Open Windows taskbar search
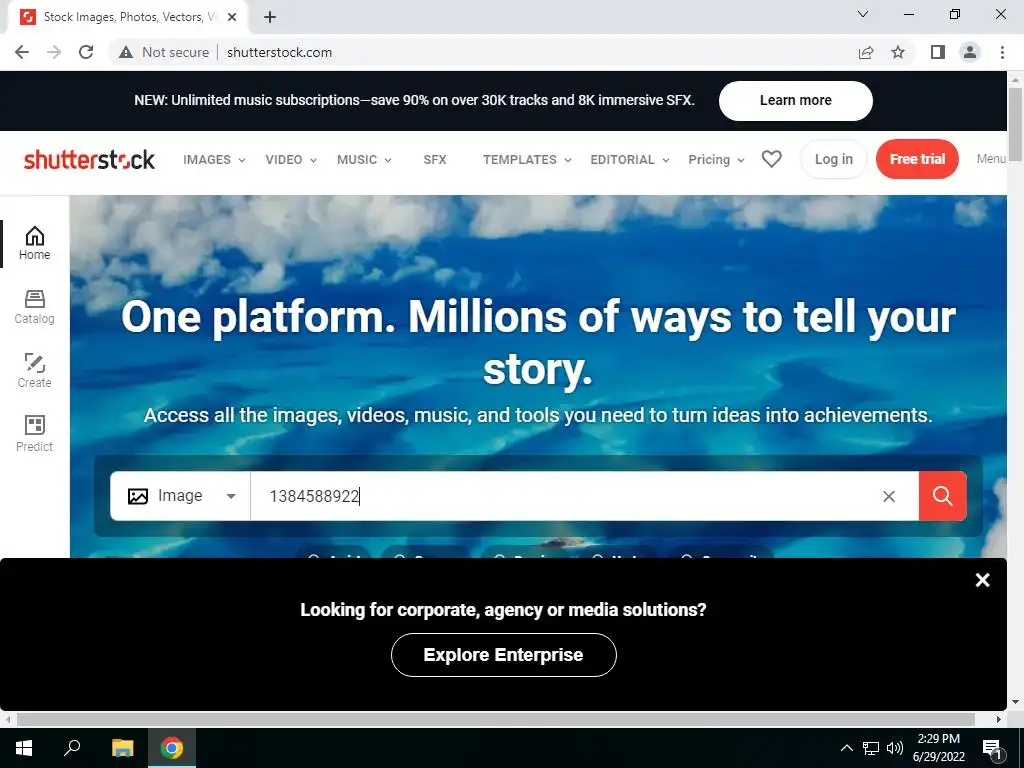Image resolution: width=1024 pixels, height=768 pixels. (x=72, y=748)
